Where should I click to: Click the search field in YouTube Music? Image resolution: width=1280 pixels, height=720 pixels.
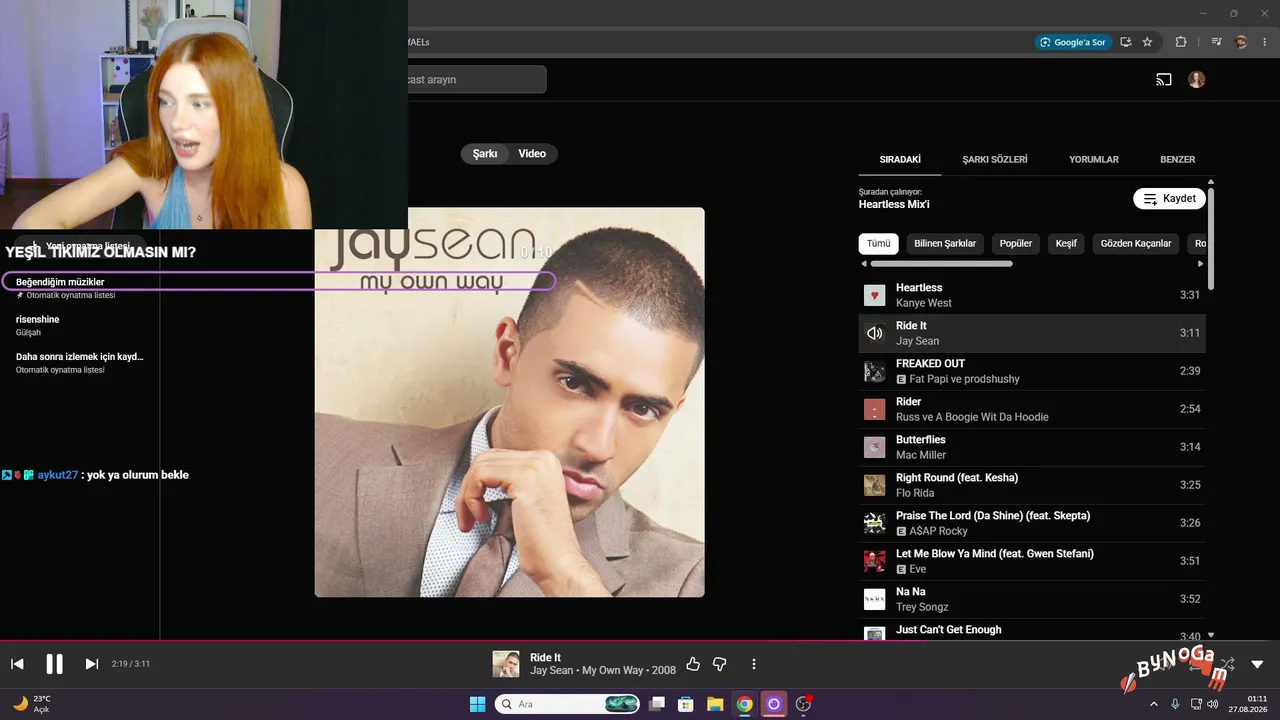tap(476, 80)
